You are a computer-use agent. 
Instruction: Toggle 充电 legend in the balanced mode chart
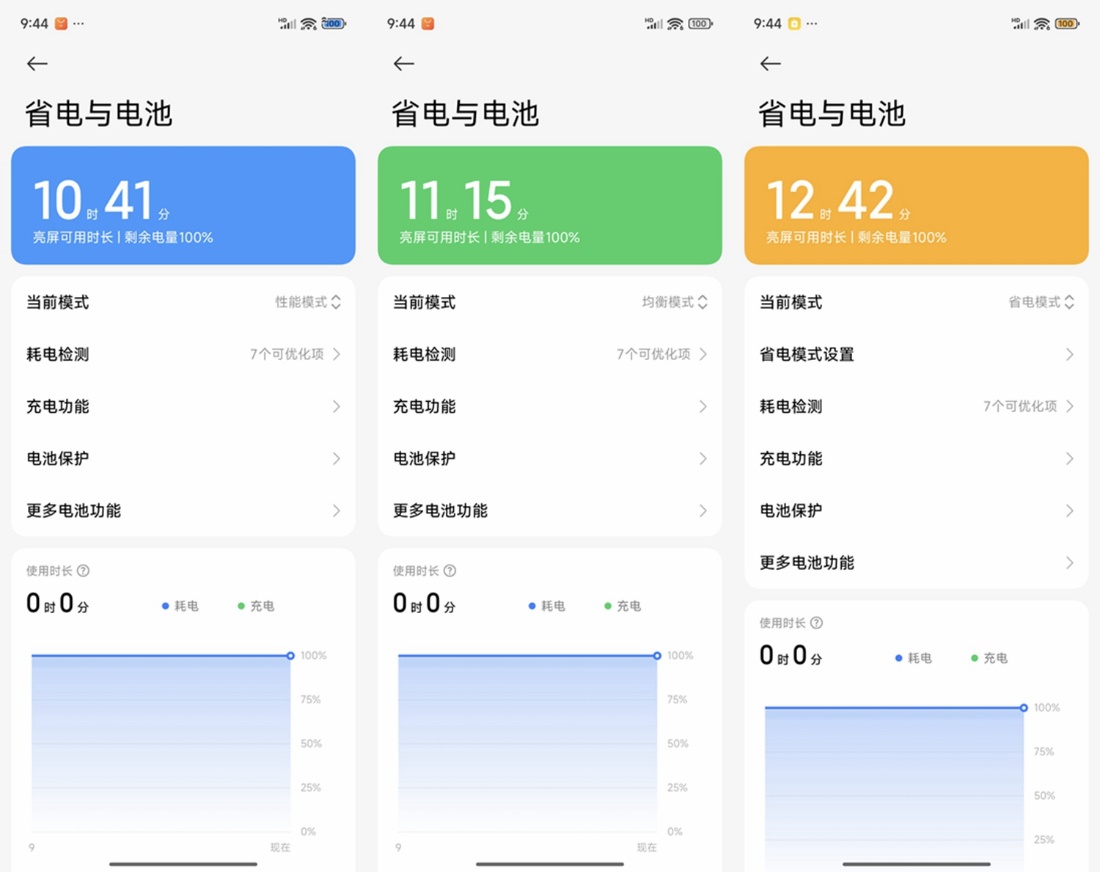623,605
